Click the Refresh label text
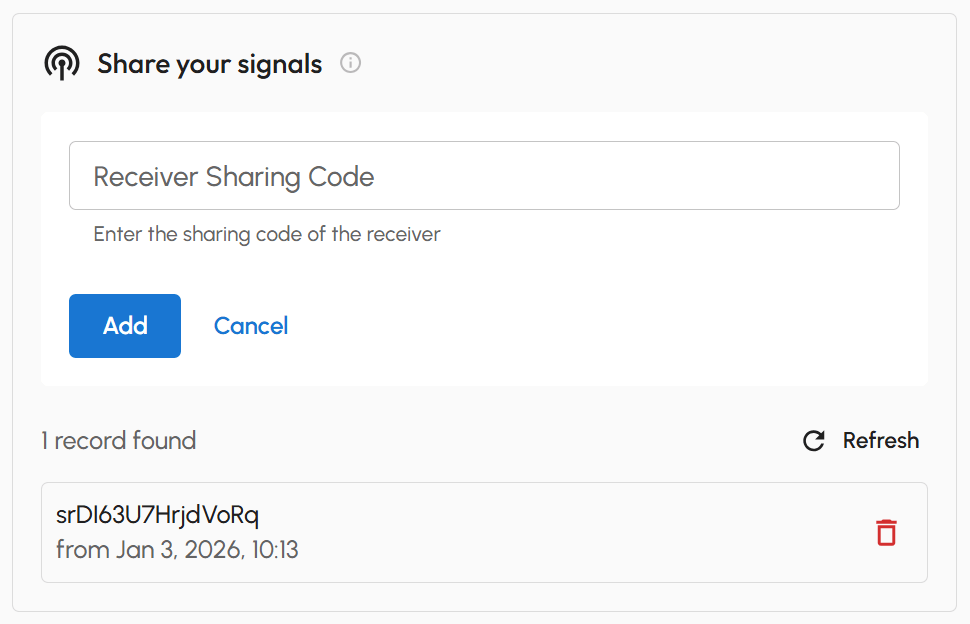Screen dimensions: 970x624 point(880,441)
